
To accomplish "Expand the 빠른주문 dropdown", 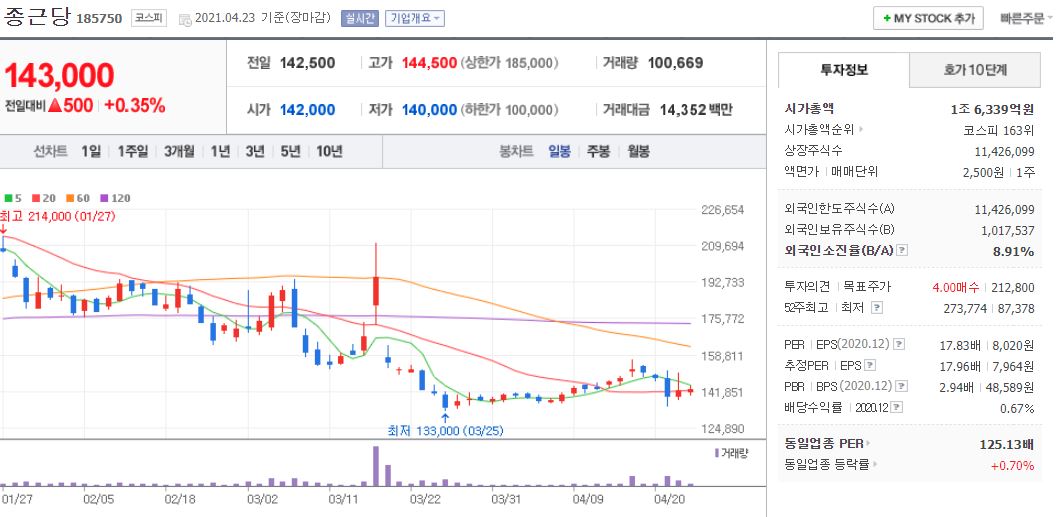I will (1027, 18).
